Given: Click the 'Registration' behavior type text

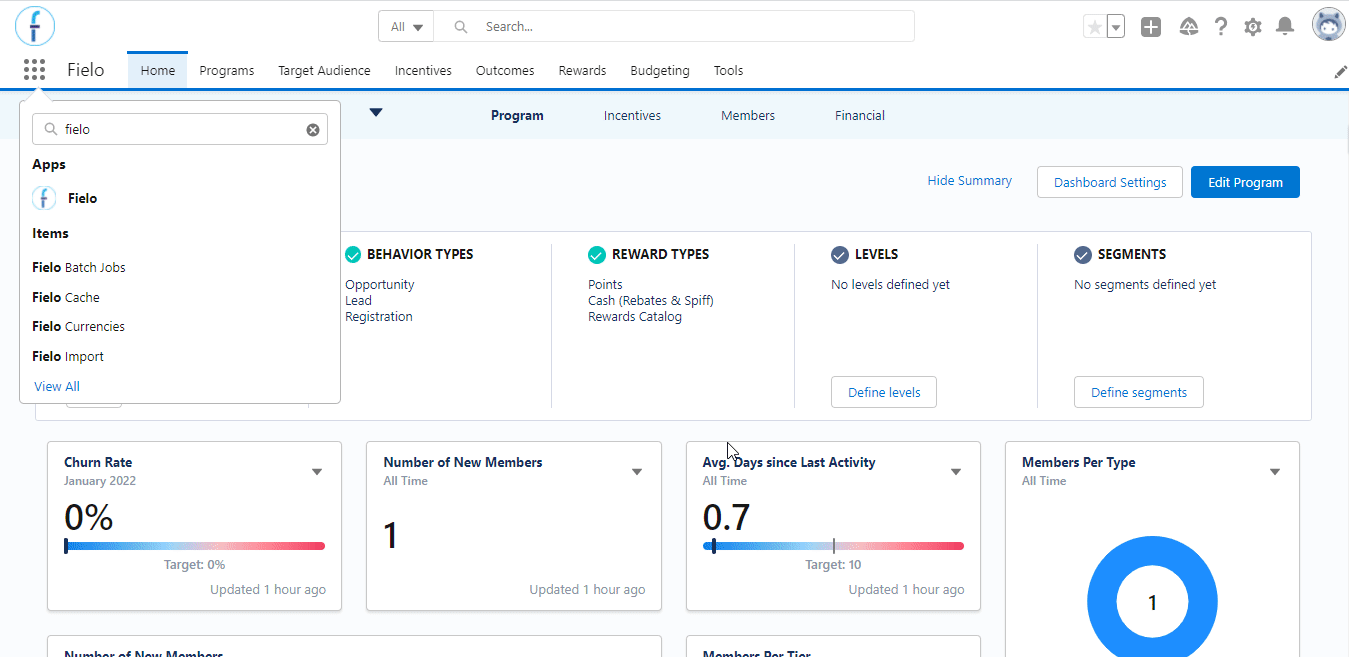Looking at the screenshot, I should click(x=379, y=316).
